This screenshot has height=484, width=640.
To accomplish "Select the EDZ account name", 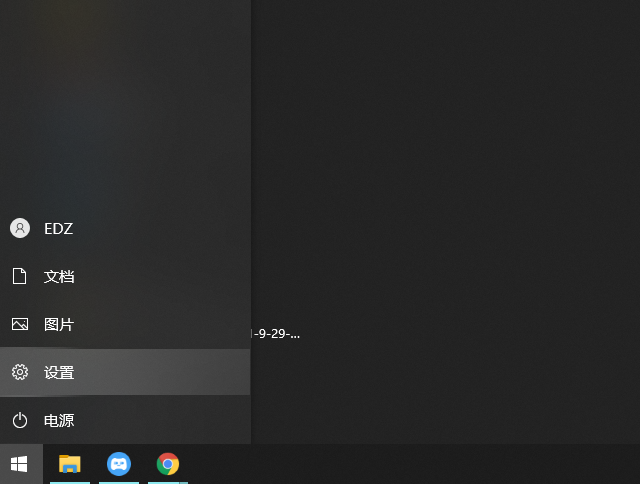I will (58, 228).
